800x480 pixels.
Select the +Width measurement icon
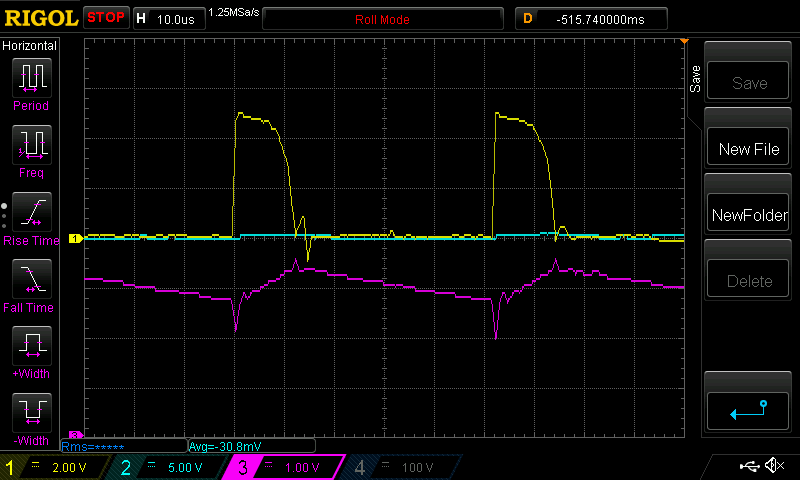click(30, 346)
